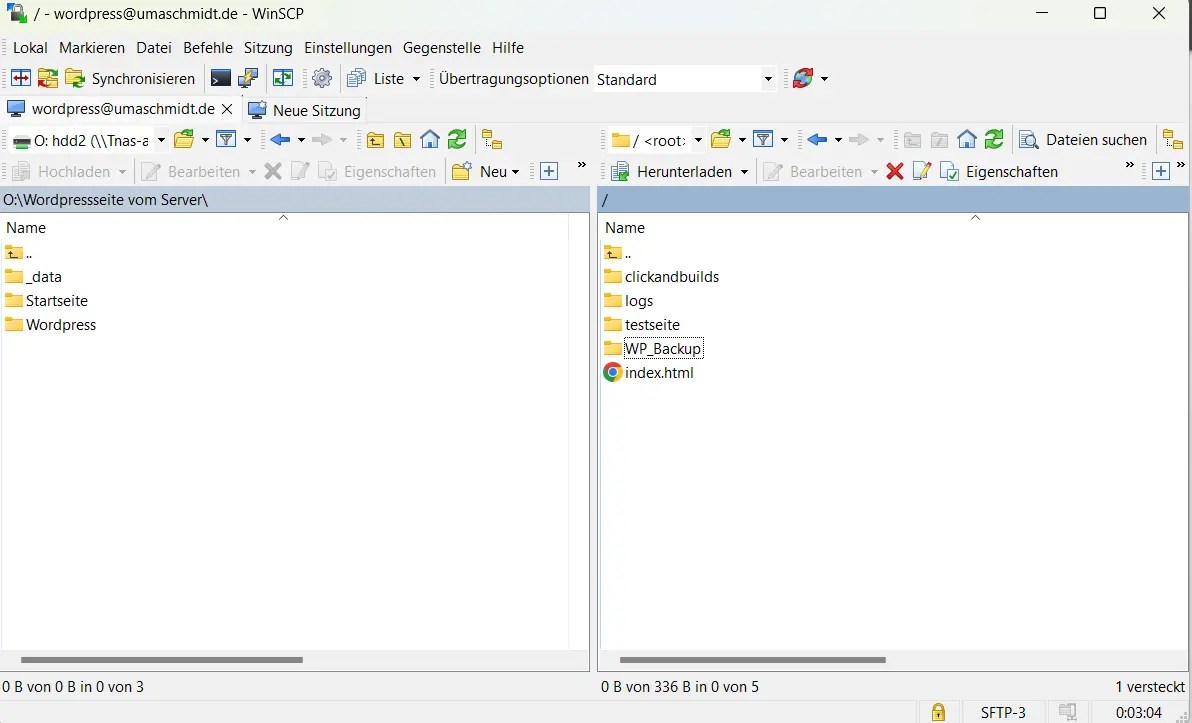The width and height of the screenshot is (1192, 723).
Task: Click local panel home directory icon
Action: [x=430, y=140]
